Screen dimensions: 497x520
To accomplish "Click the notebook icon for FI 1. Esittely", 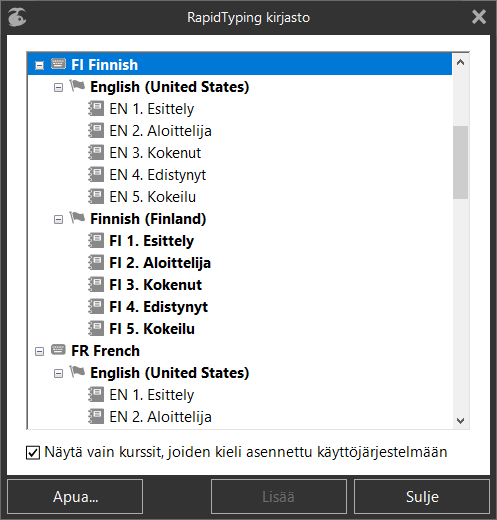I will pyautogui.click(x=96, y=240).
